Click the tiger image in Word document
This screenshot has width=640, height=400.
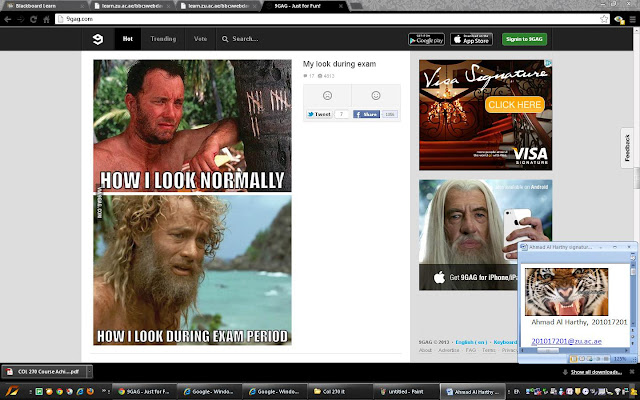tap(566, 291)
